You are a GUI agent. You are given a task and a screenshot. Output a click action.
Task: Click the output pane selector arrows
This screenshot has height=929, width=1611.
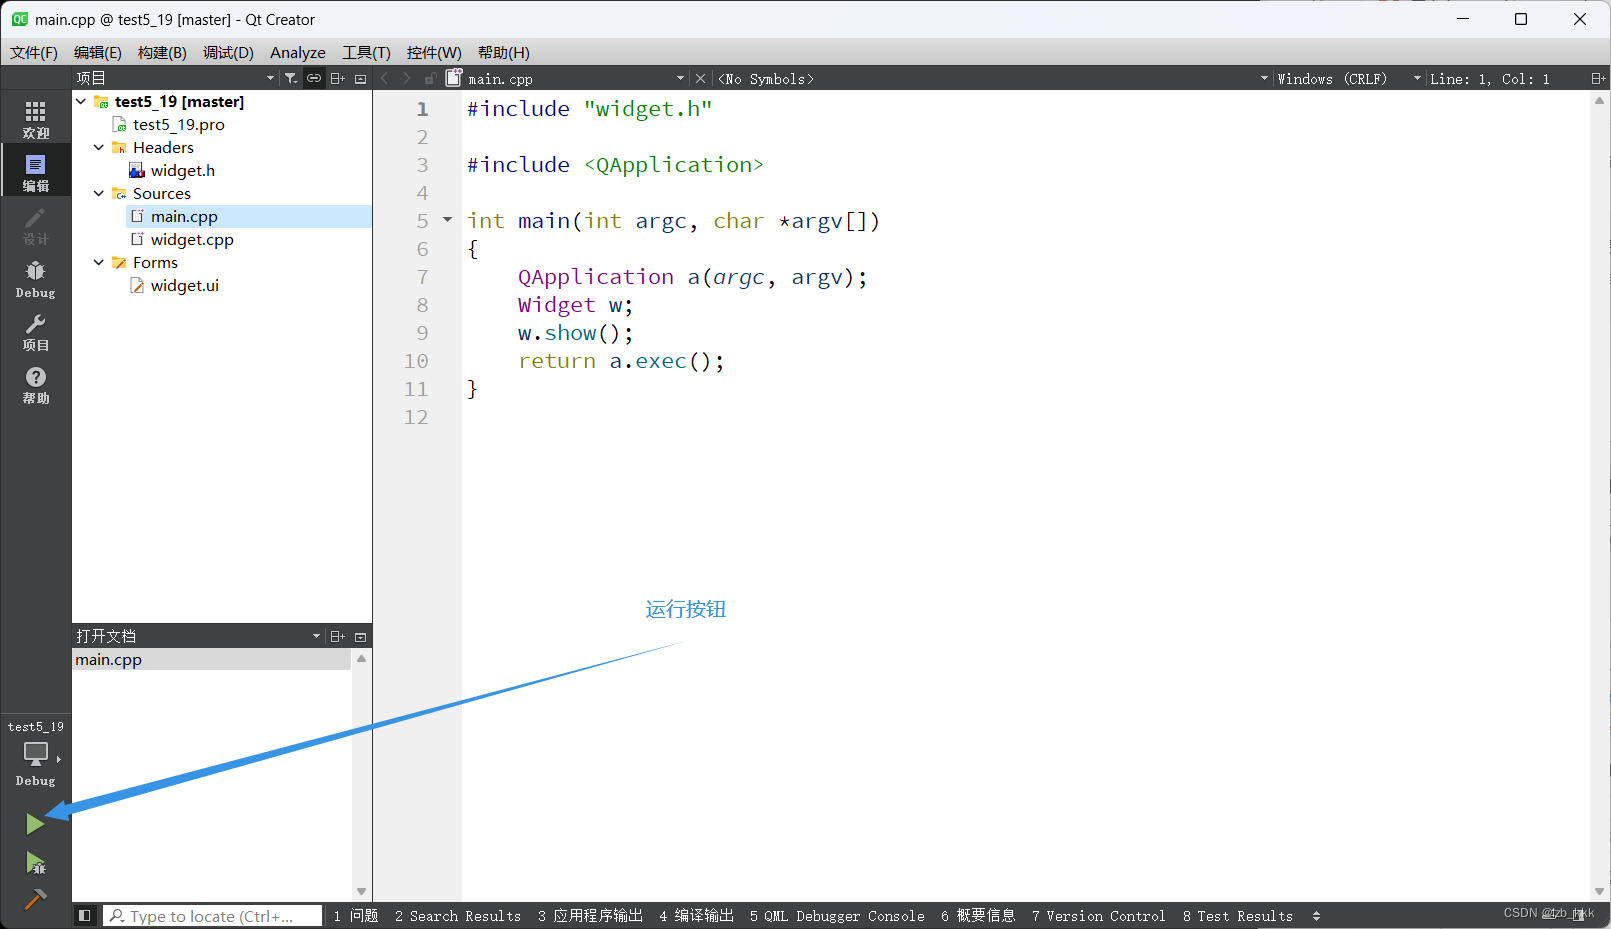point(1316,916)
